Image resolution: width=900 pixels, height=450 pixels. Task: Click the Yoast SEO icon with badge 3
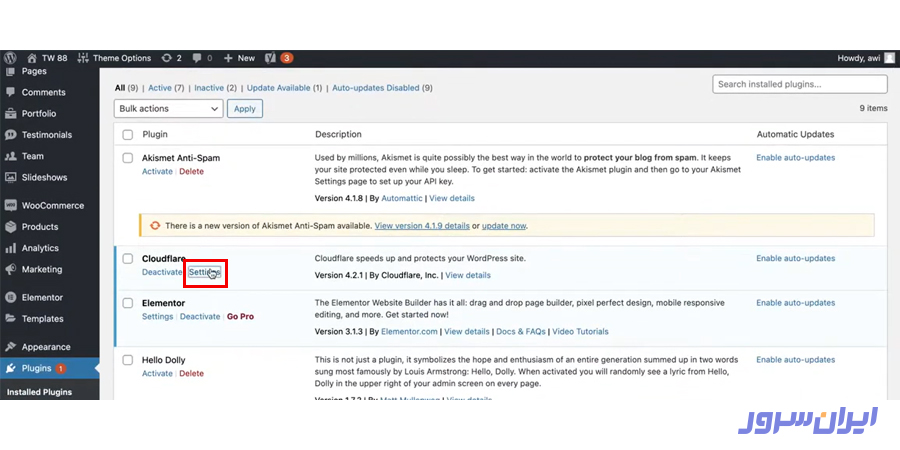coord(270,58)
